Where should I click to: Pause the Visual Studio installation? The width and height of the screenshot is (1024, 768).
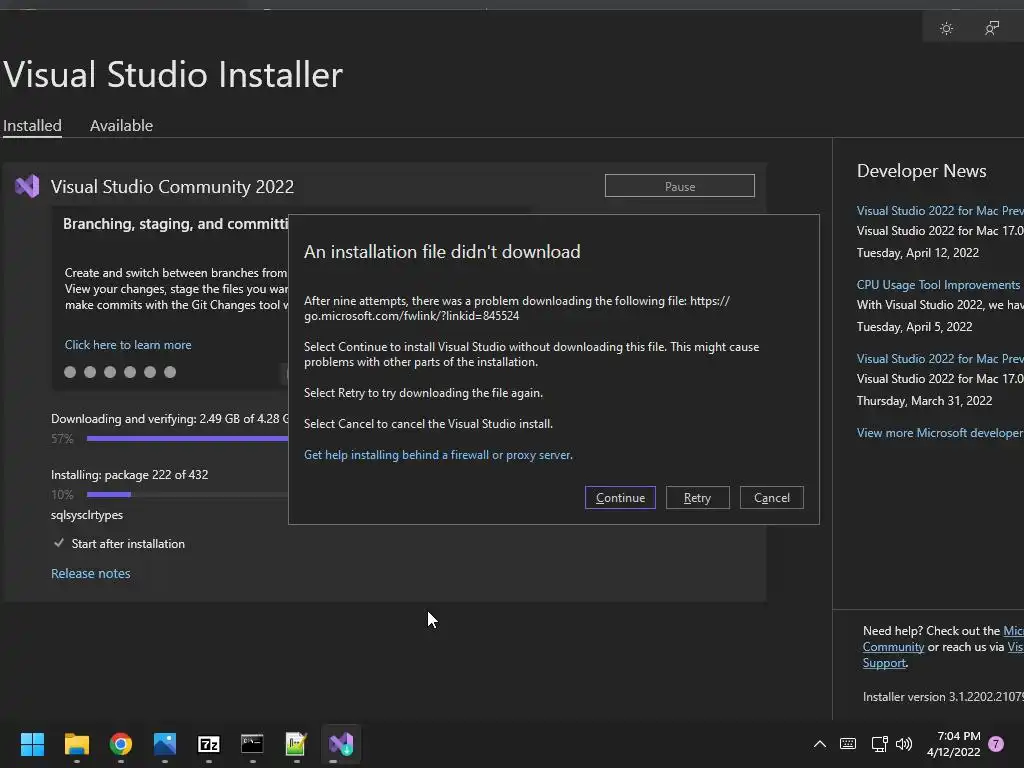point(679,186)
